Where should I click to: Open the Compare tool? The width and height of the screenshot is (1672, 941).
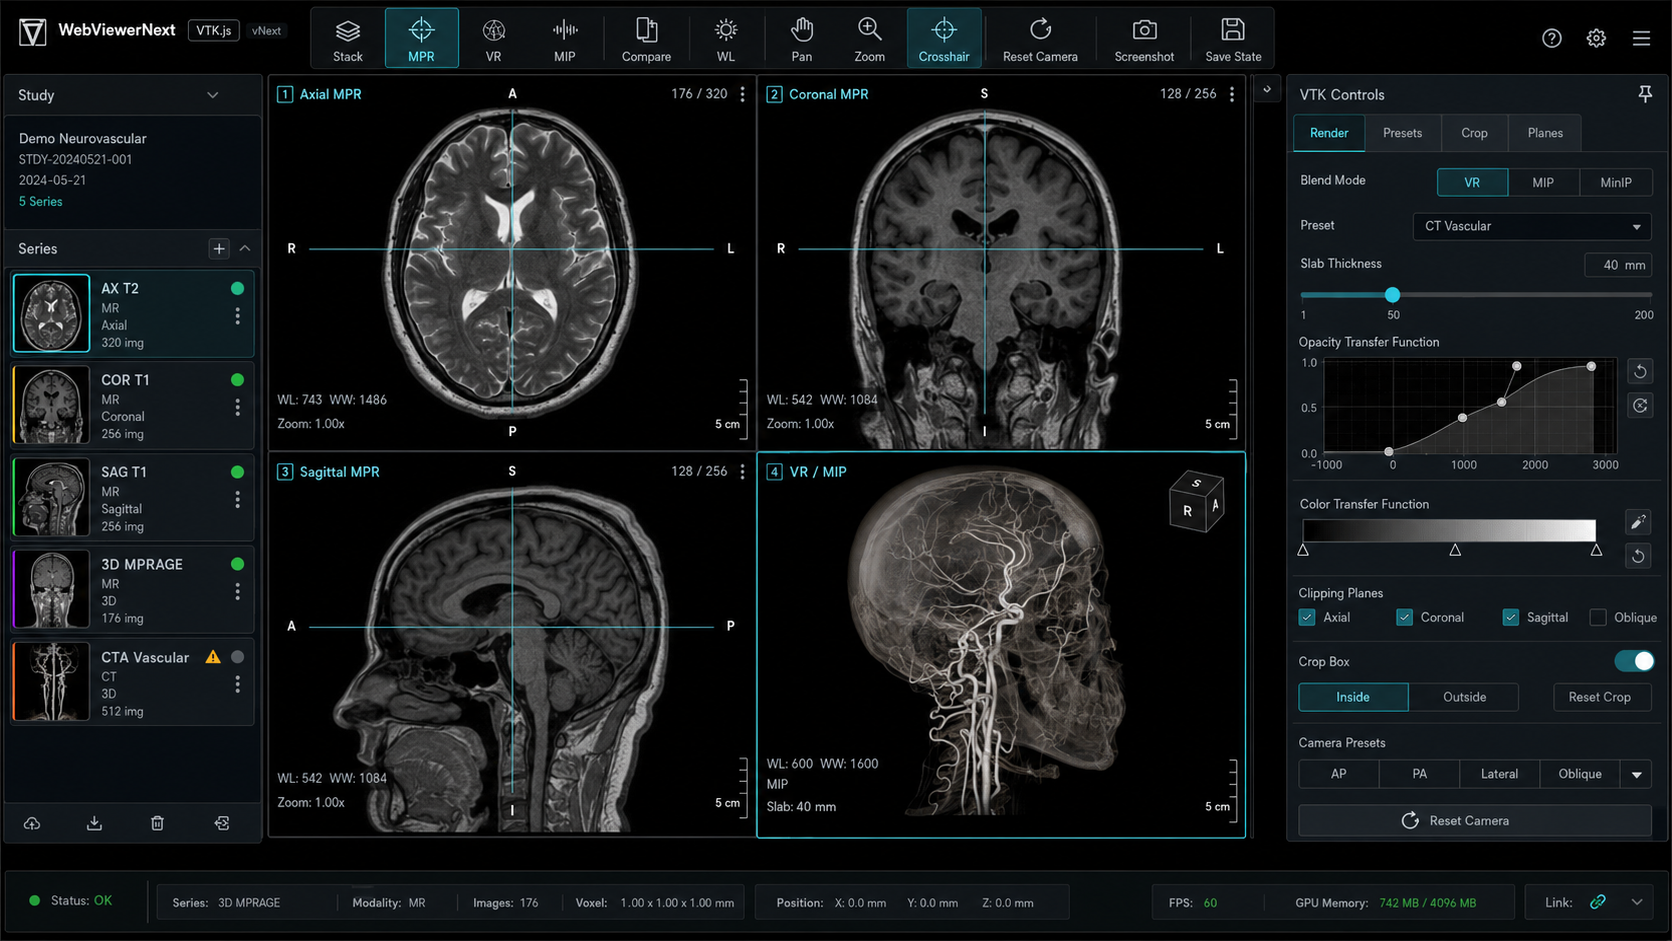(646, 39)
